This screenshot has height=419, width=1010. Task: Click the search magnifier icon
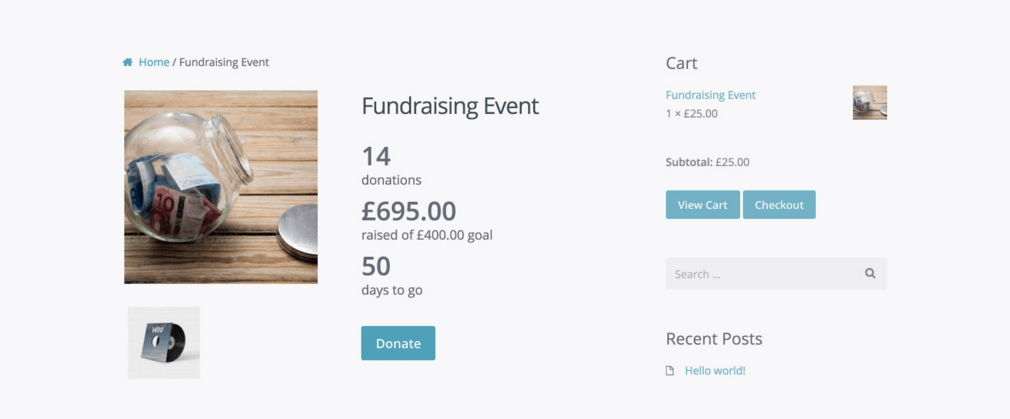click(870, 273)
